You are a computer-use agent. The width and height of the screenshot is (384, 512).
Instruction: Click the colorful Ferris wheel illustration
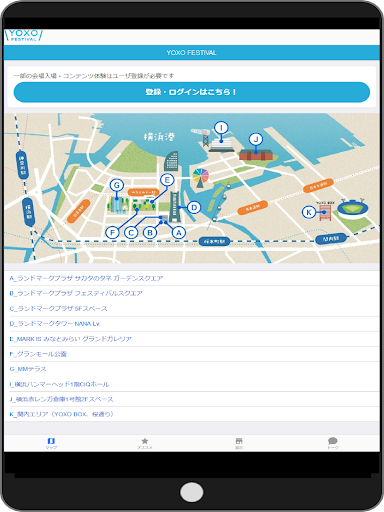(201, 178)
